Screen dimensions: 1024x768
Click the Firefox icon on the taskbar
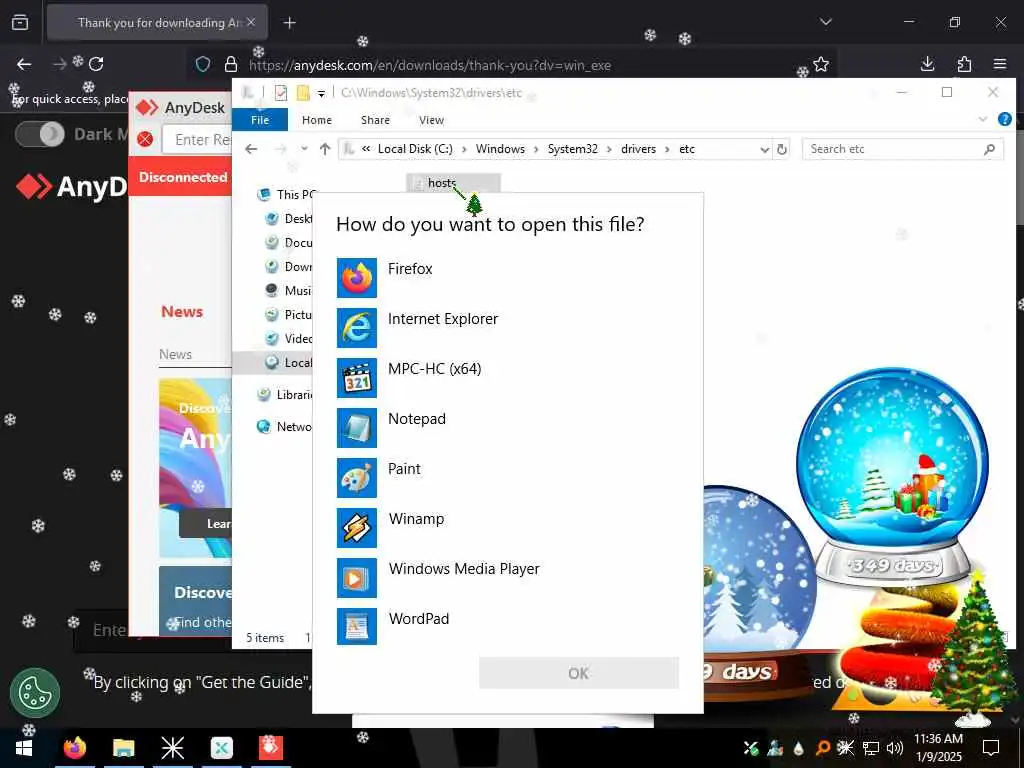[74, 748]
